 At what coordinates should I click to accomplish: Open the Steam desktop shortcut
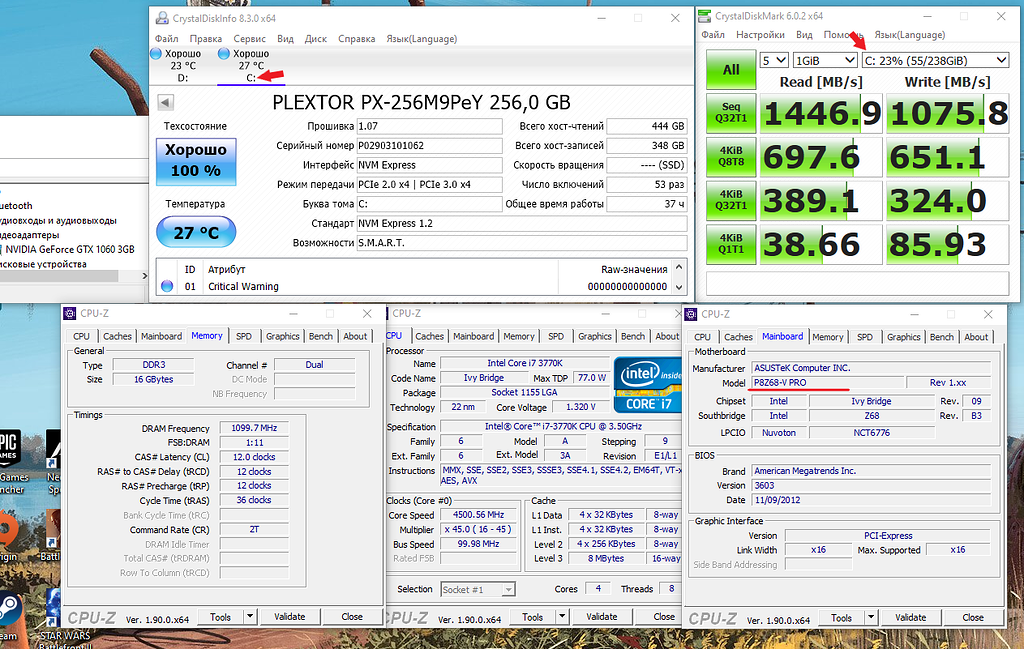pyautogui.click(x=9, y=614)
